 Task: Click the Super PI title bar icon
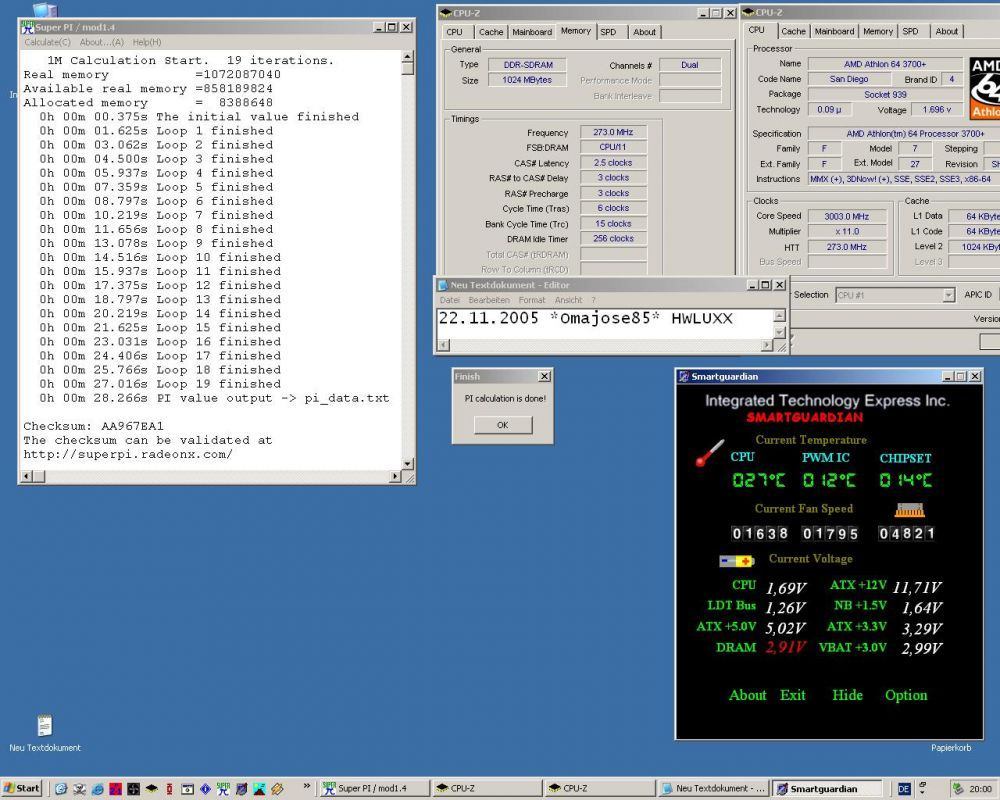coord(27,27)
